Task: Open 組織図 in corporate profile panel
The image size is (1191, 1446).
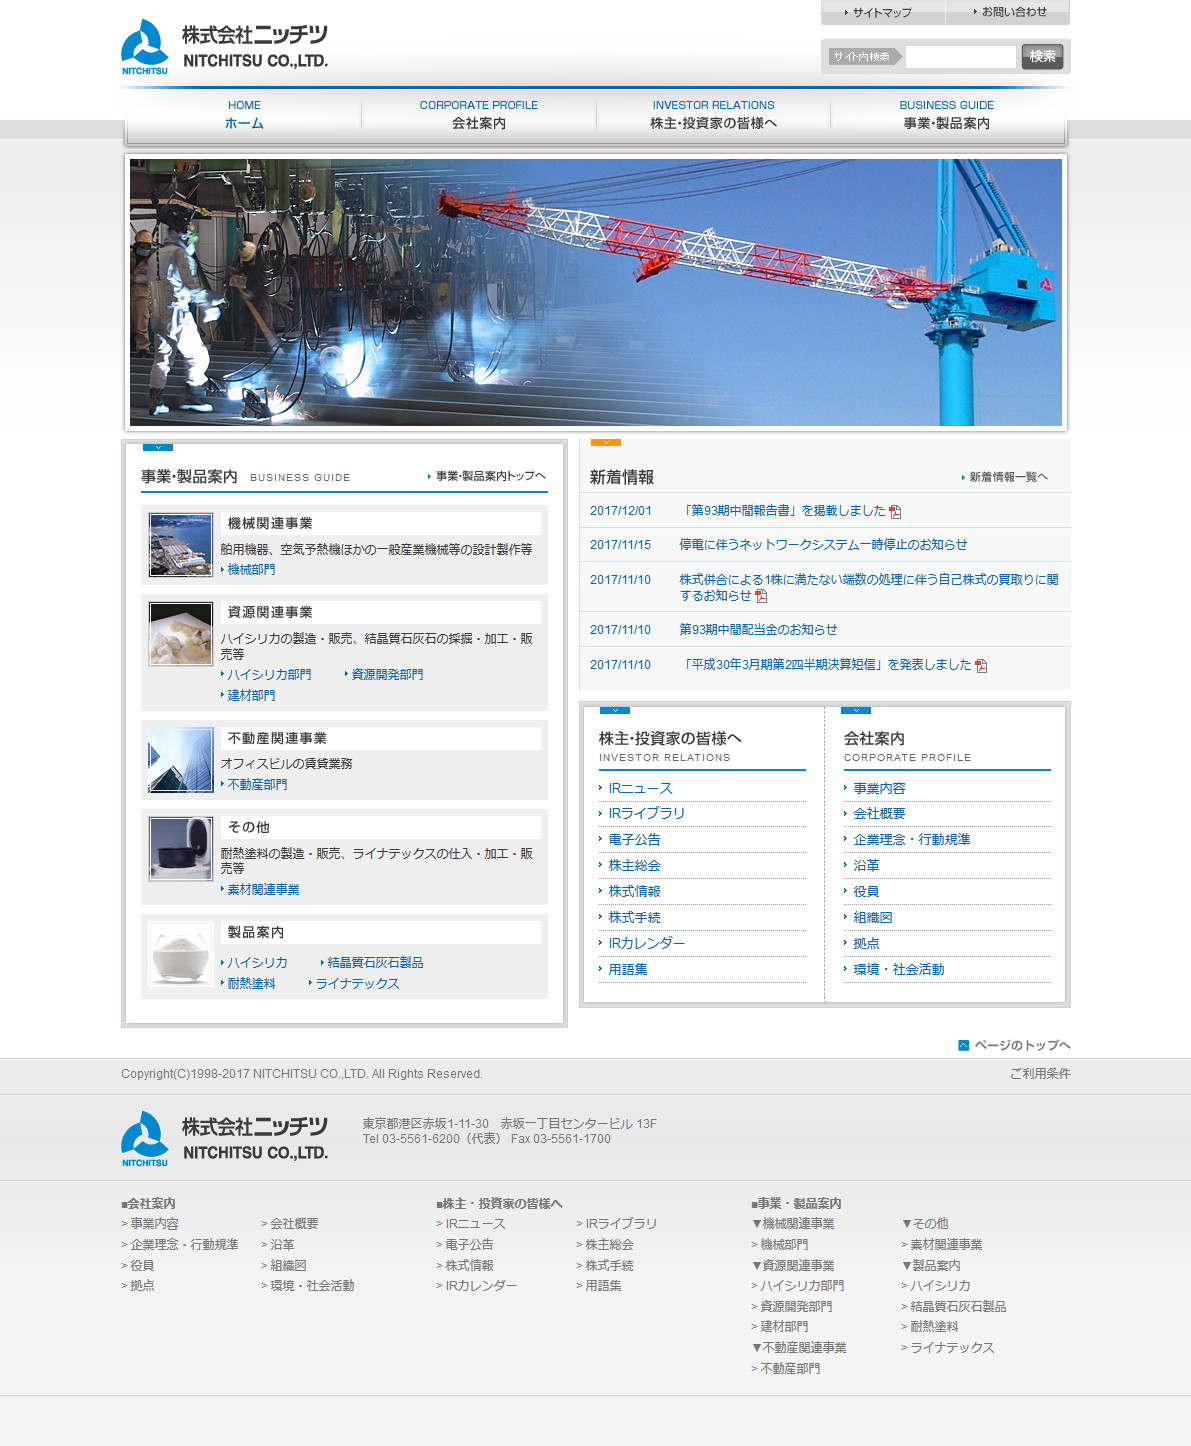Action: click(x=873, y=918)
